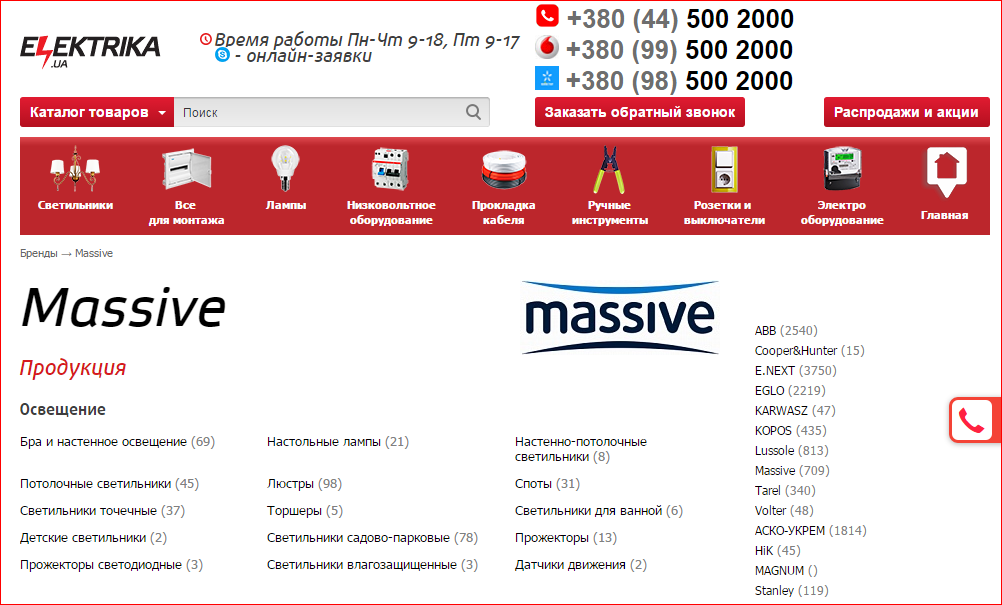The height and width of the screenshot is (605, 1002).
Task: Select the Ручные инструменты menu label
Action: (x=610, y=213)
